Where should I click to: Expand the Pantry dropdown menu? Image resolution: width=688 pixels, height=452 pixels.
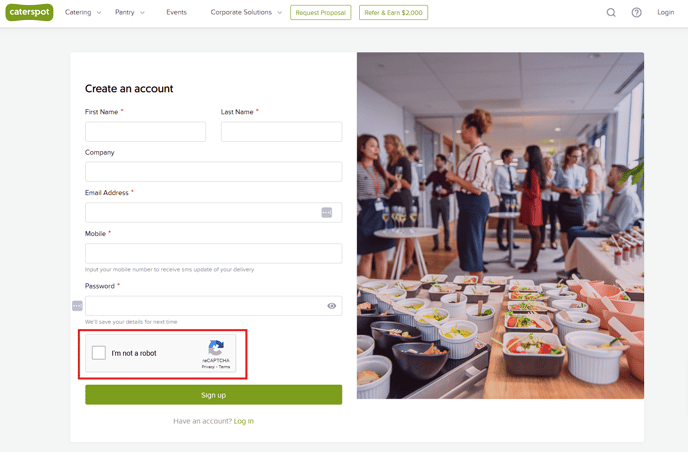pos(129,12)
